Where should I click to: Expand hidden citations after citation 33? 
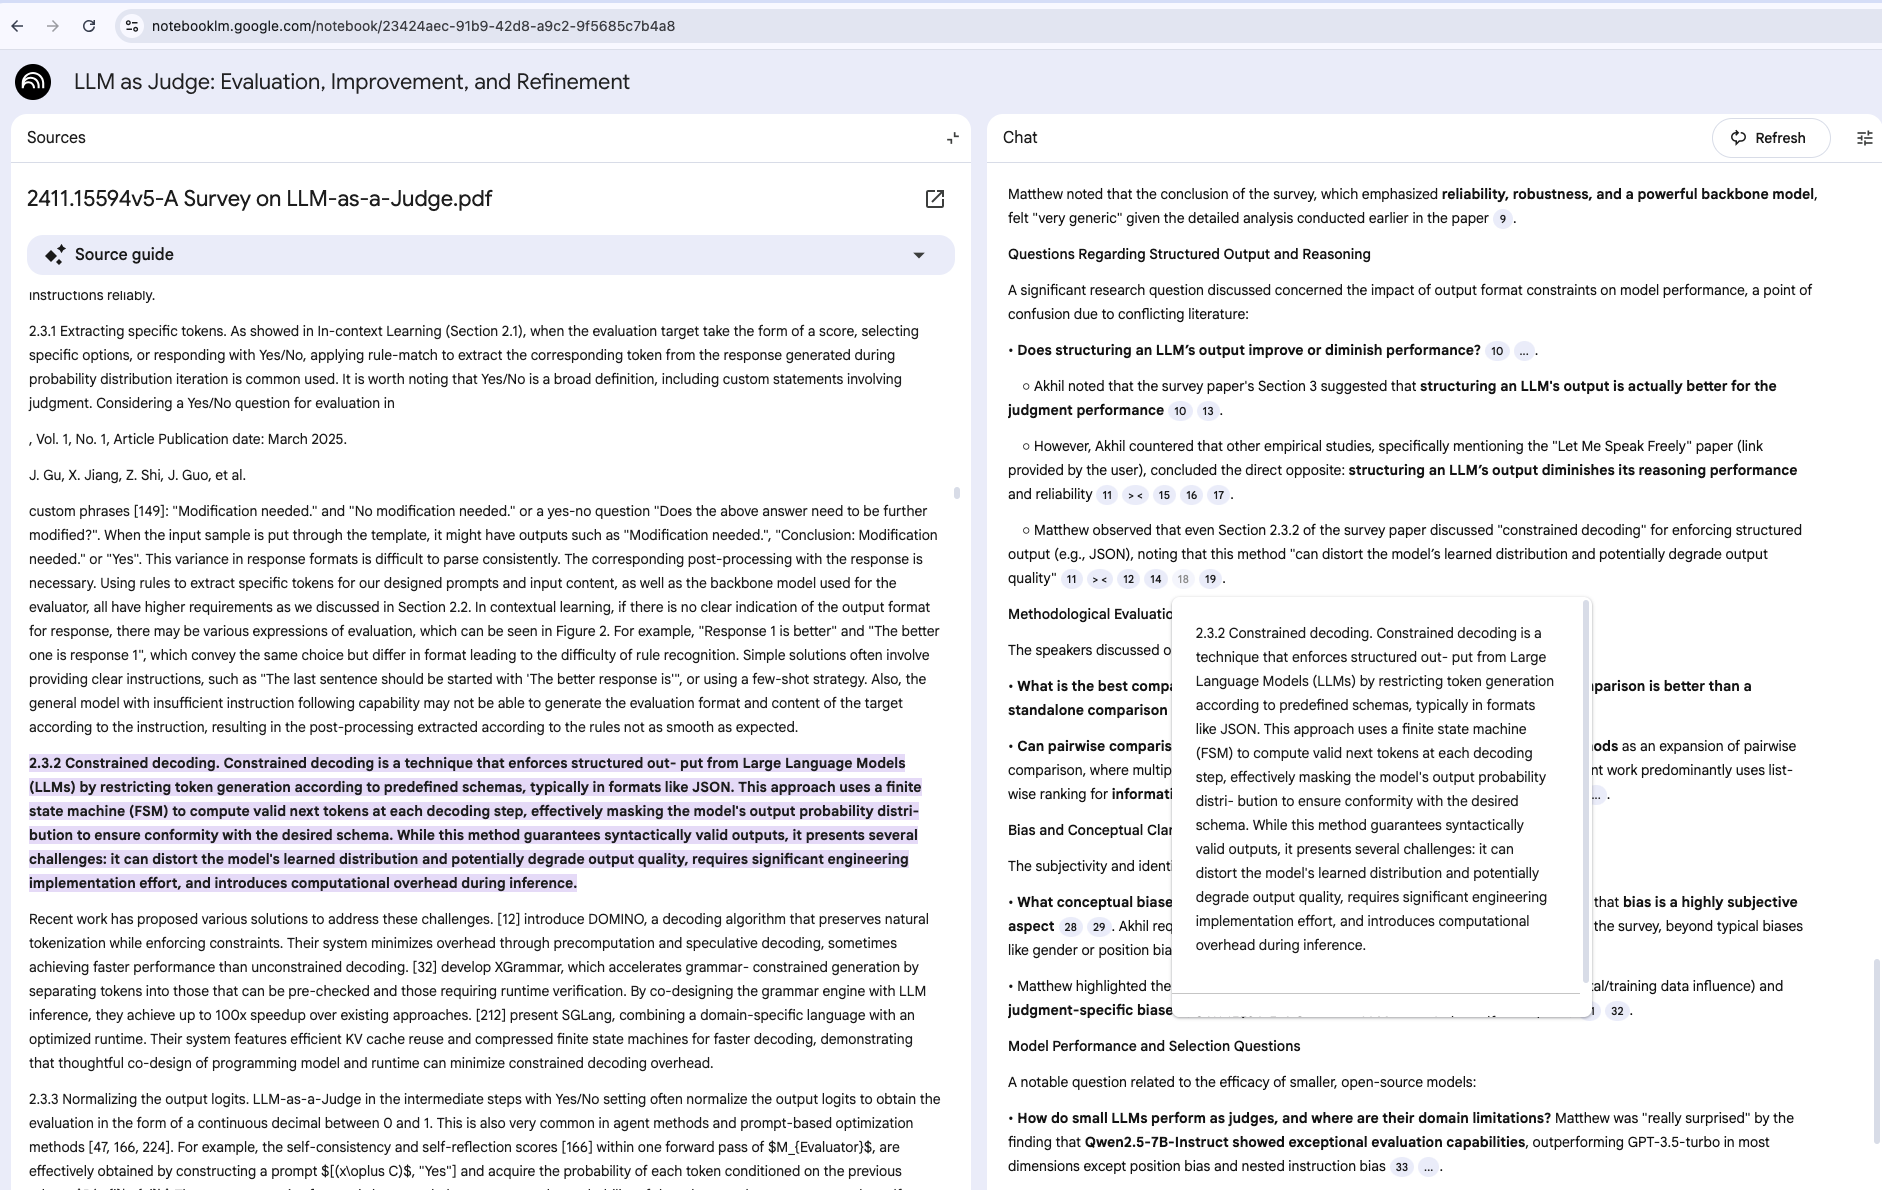(x=1428, y=1167)
